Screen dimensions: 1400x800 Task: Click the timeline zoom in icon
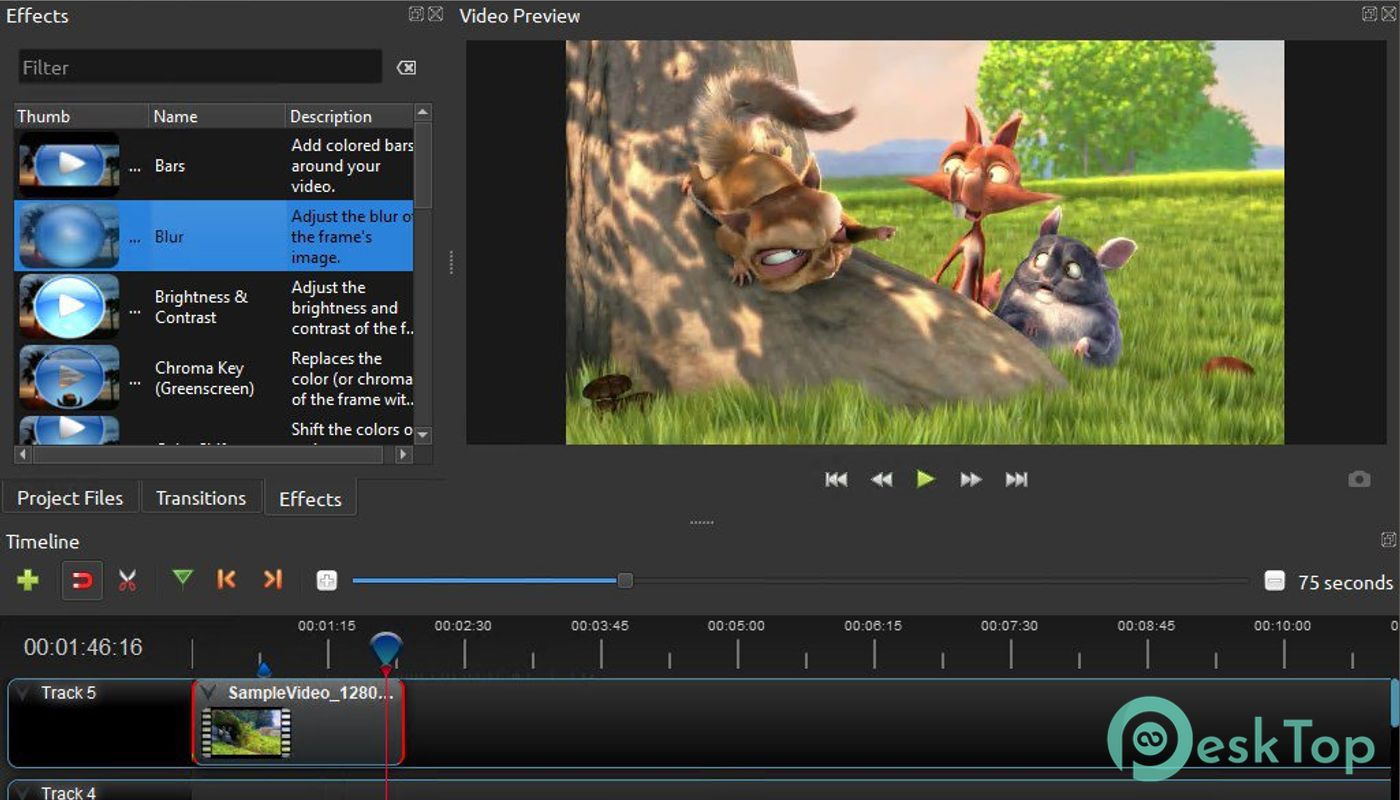pos(327,581)
